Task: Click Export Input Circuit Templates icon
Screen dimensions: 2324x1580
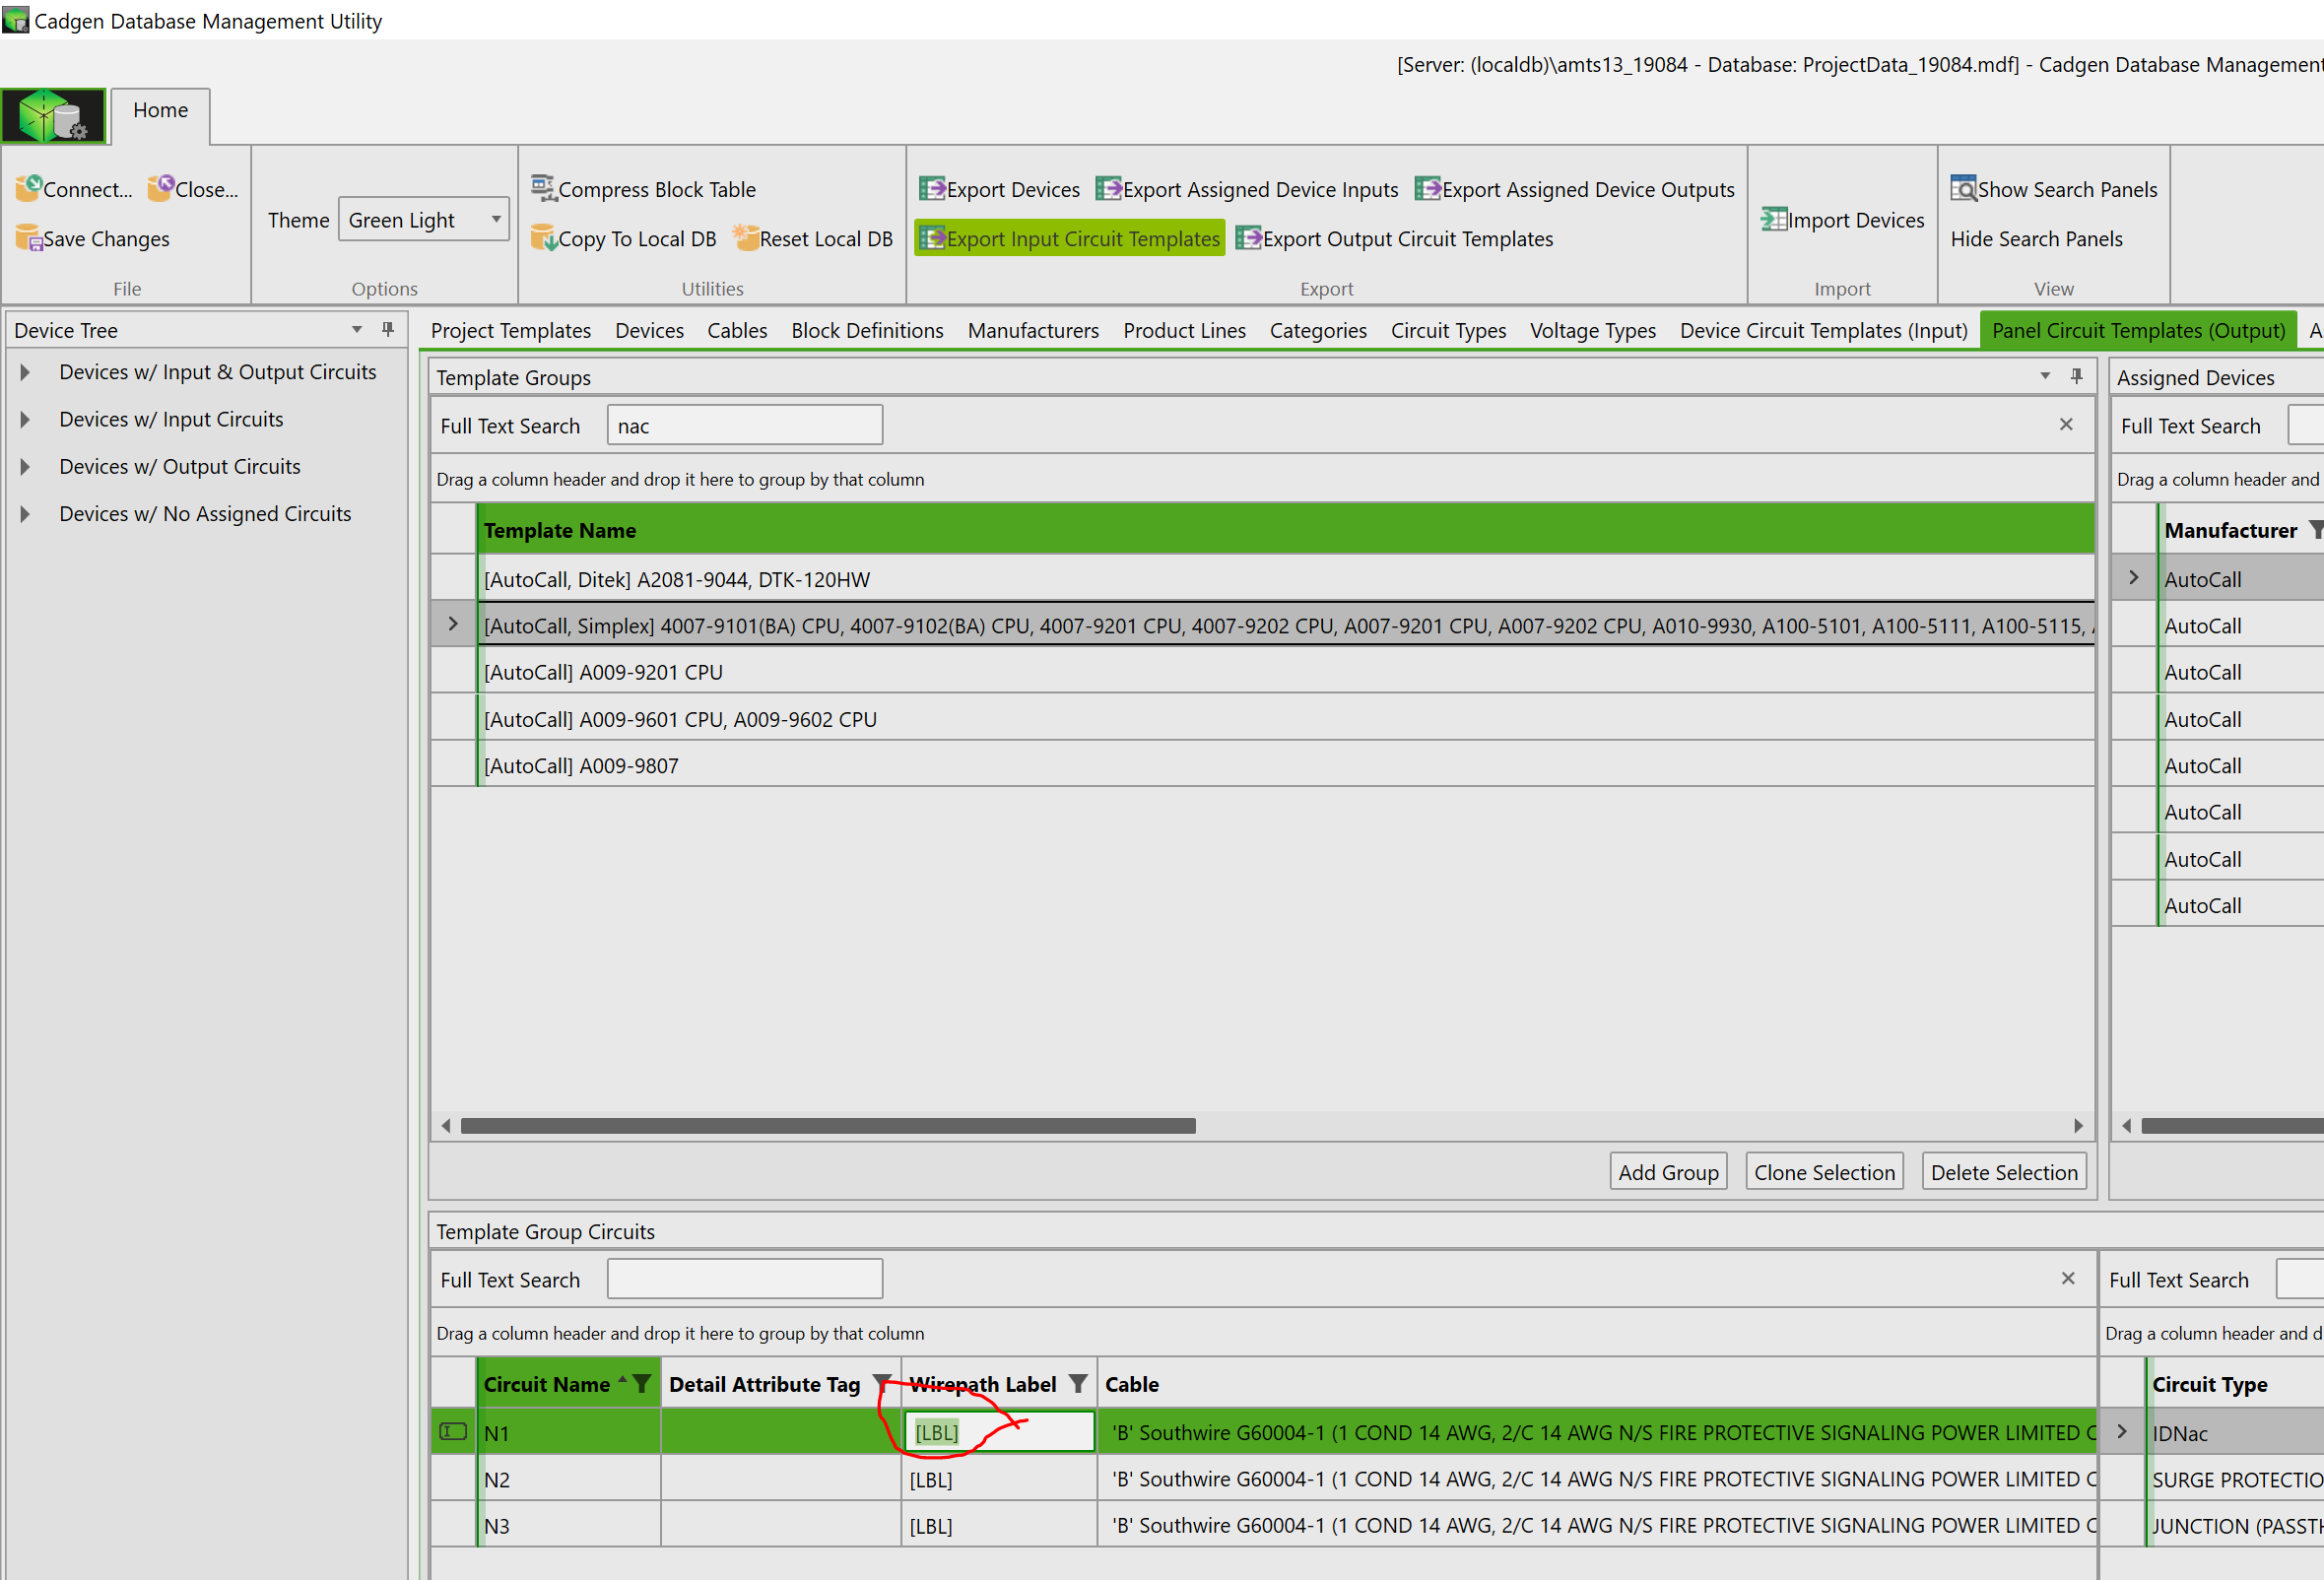Action: click(x=932, y=238)
